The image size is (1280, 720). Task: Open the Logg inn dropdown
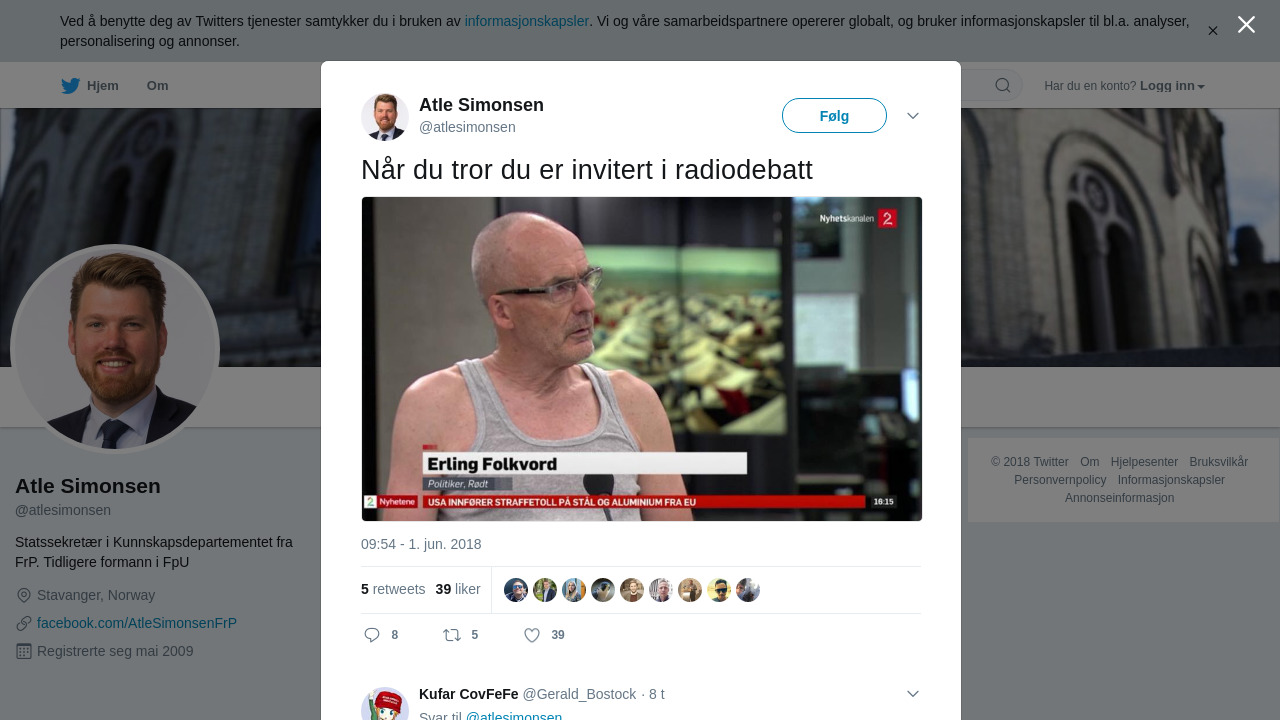(1172, 86)
